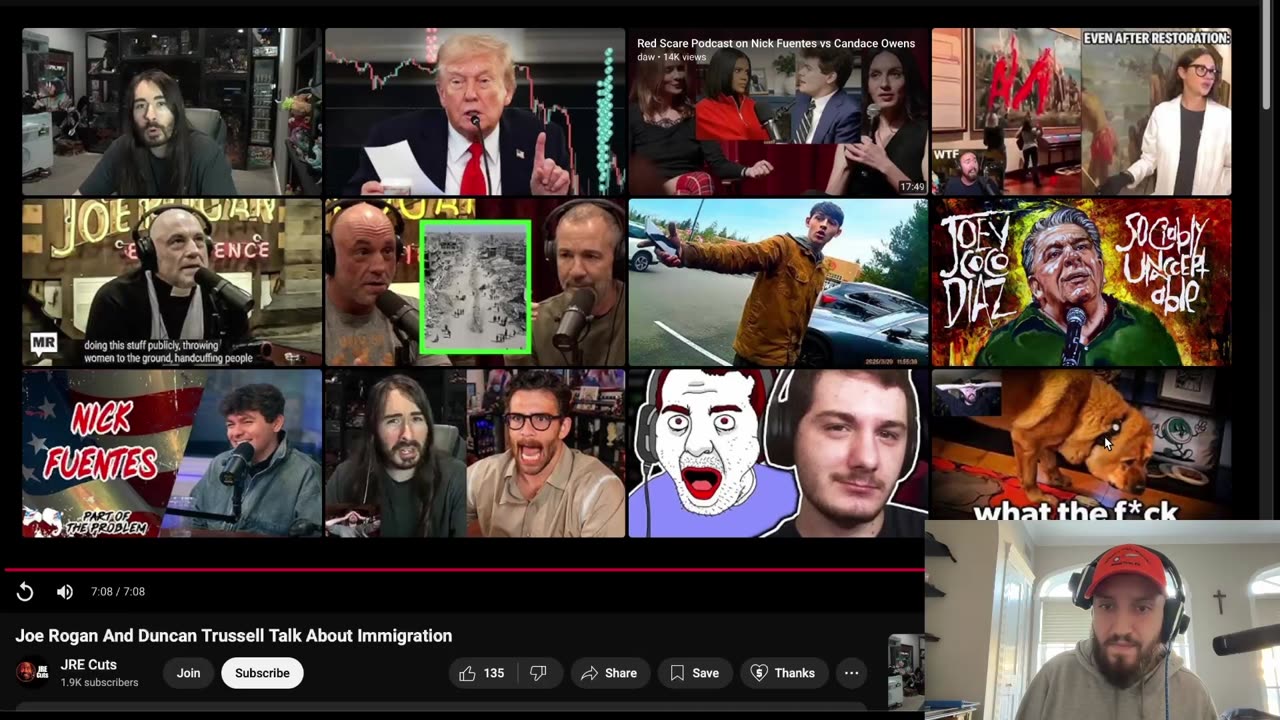Open the more actions three-dot menu

[x=851, y=673]
